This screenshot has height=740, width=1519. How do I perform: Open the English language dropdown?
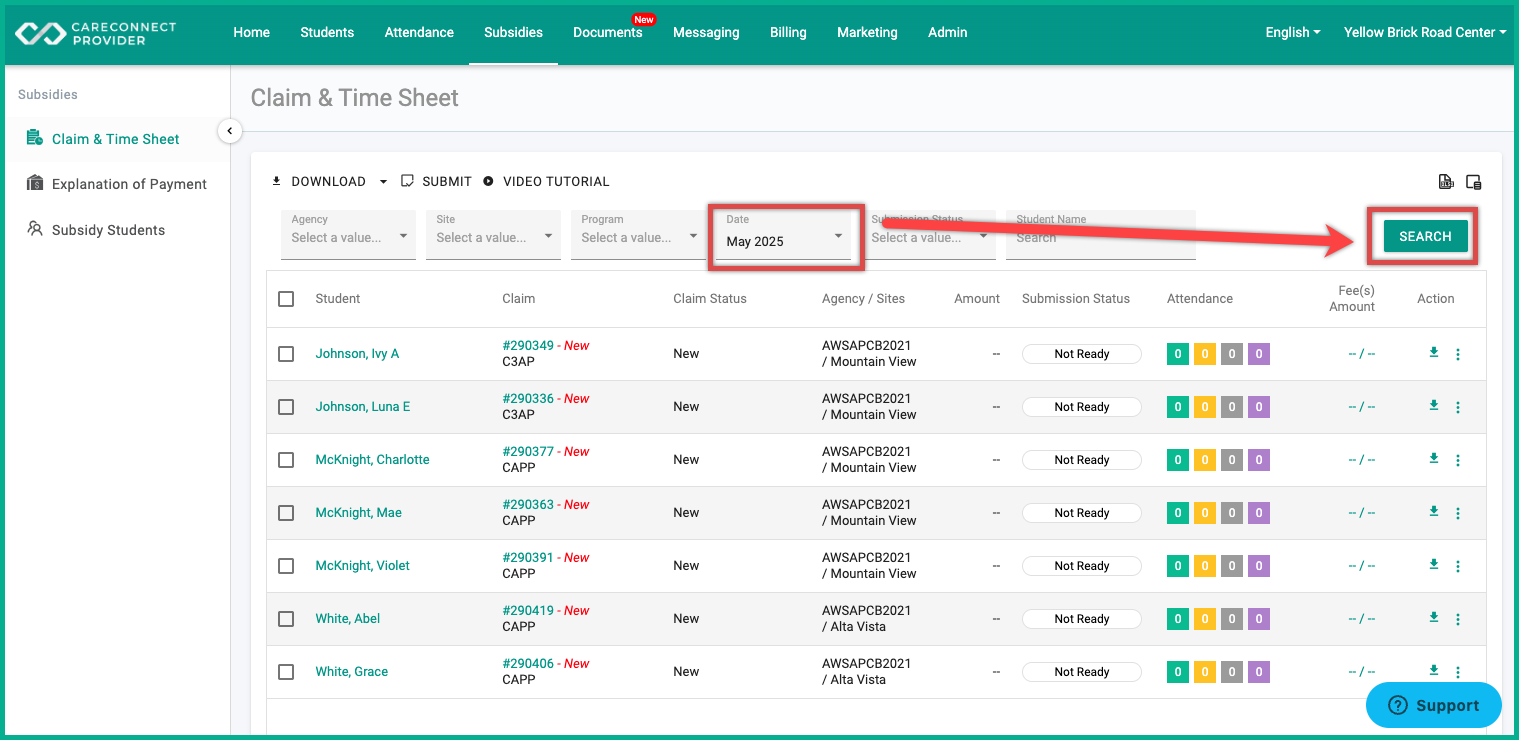[1293, 32]
